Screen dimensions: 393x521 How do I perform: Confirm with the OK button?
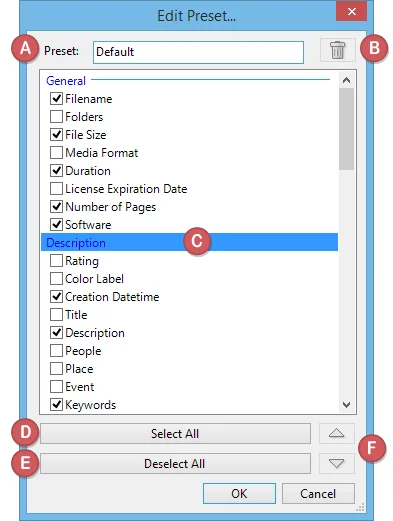[x=239, y=493]
